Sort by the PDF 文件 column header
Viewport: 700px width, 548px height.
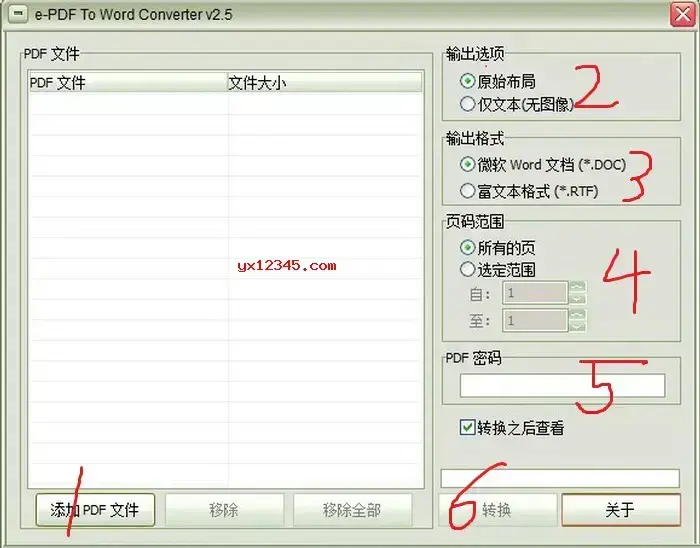[128, 83]
